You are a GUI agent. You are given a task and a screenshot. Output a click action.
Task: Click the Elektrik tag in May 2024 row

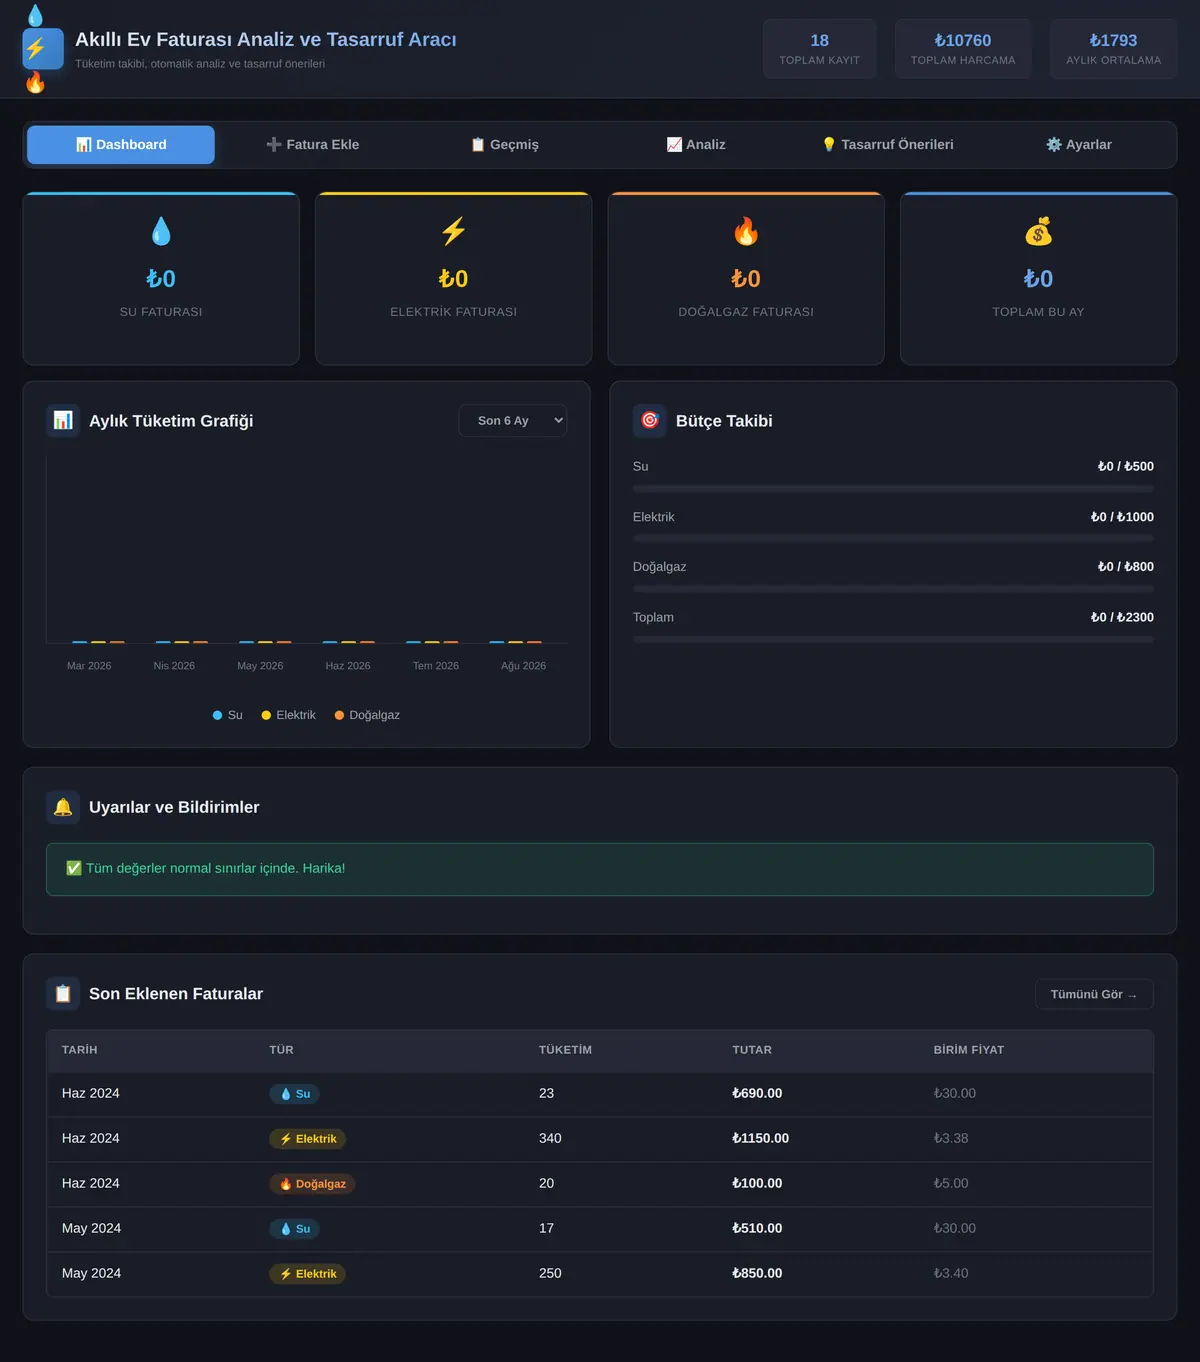[307, 1274]
